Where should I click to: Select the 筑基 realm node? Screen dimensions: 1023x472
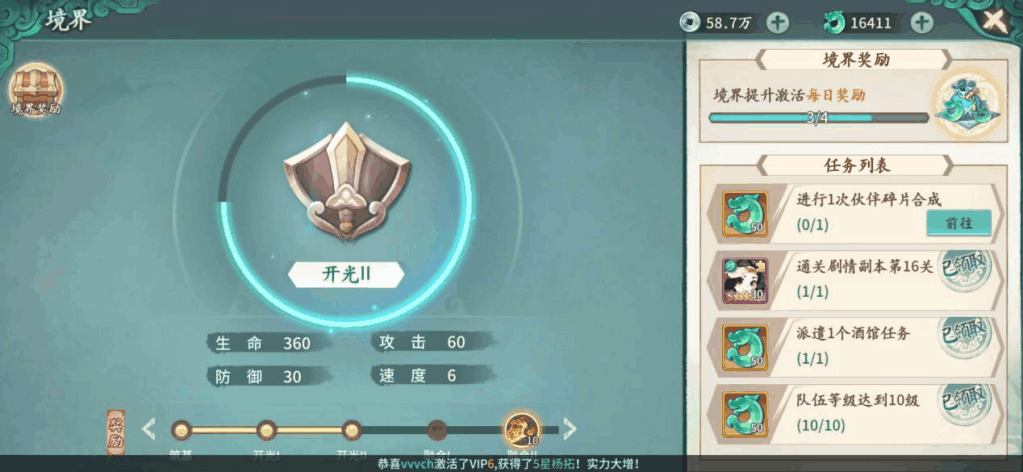coord(181,430)
